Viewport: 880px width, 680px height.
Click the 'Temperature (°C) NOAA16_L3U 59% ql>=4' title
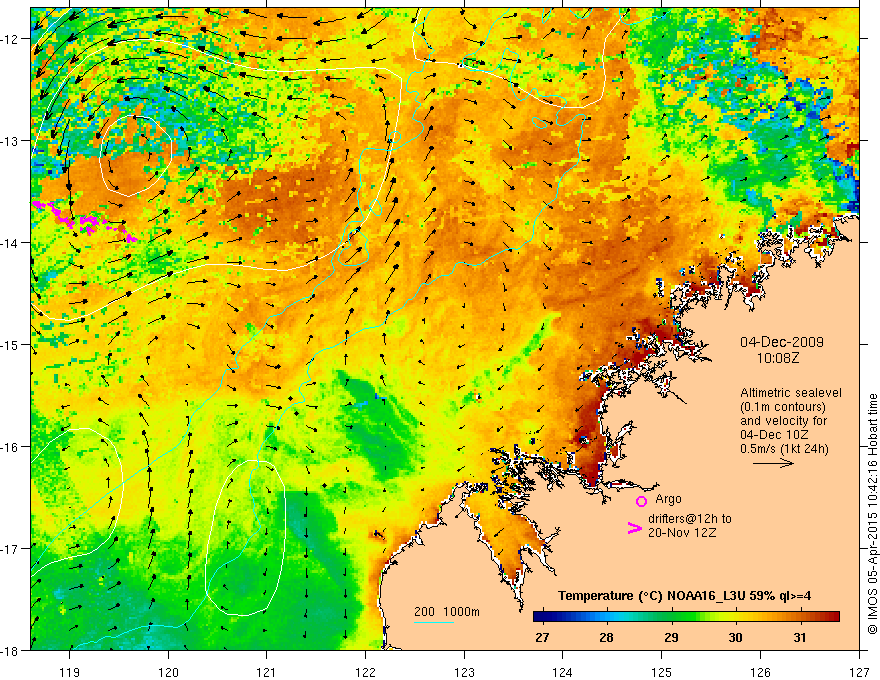tap(685, 596)
